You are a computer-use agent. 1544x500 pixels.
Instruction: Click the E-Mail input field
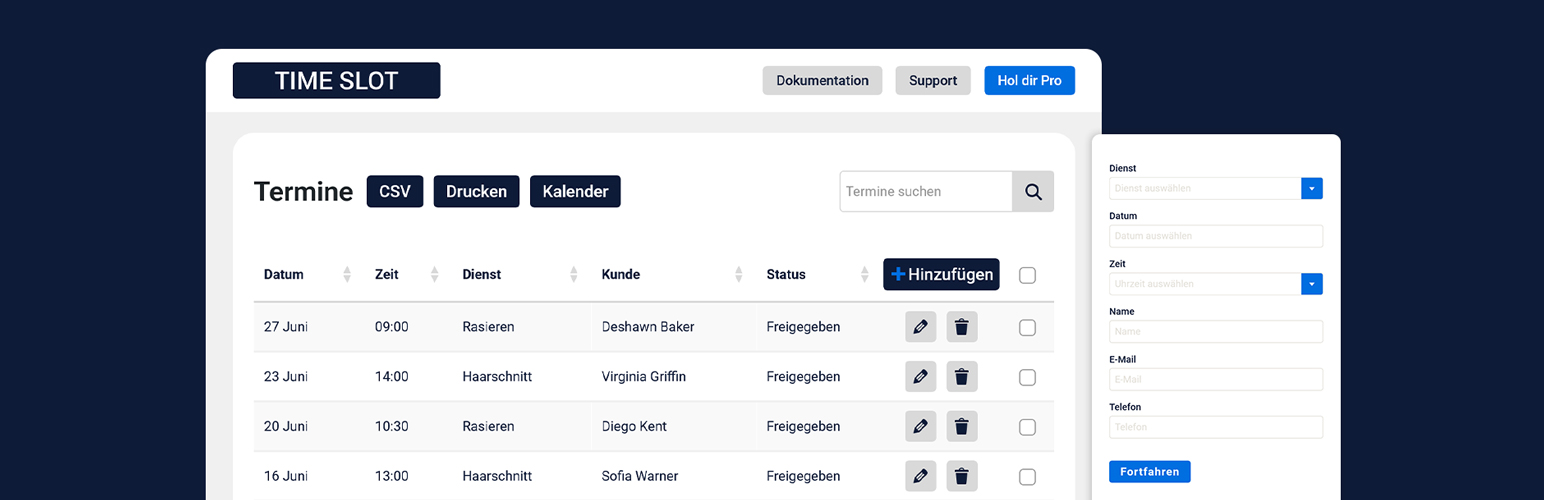coord(1216,379)
